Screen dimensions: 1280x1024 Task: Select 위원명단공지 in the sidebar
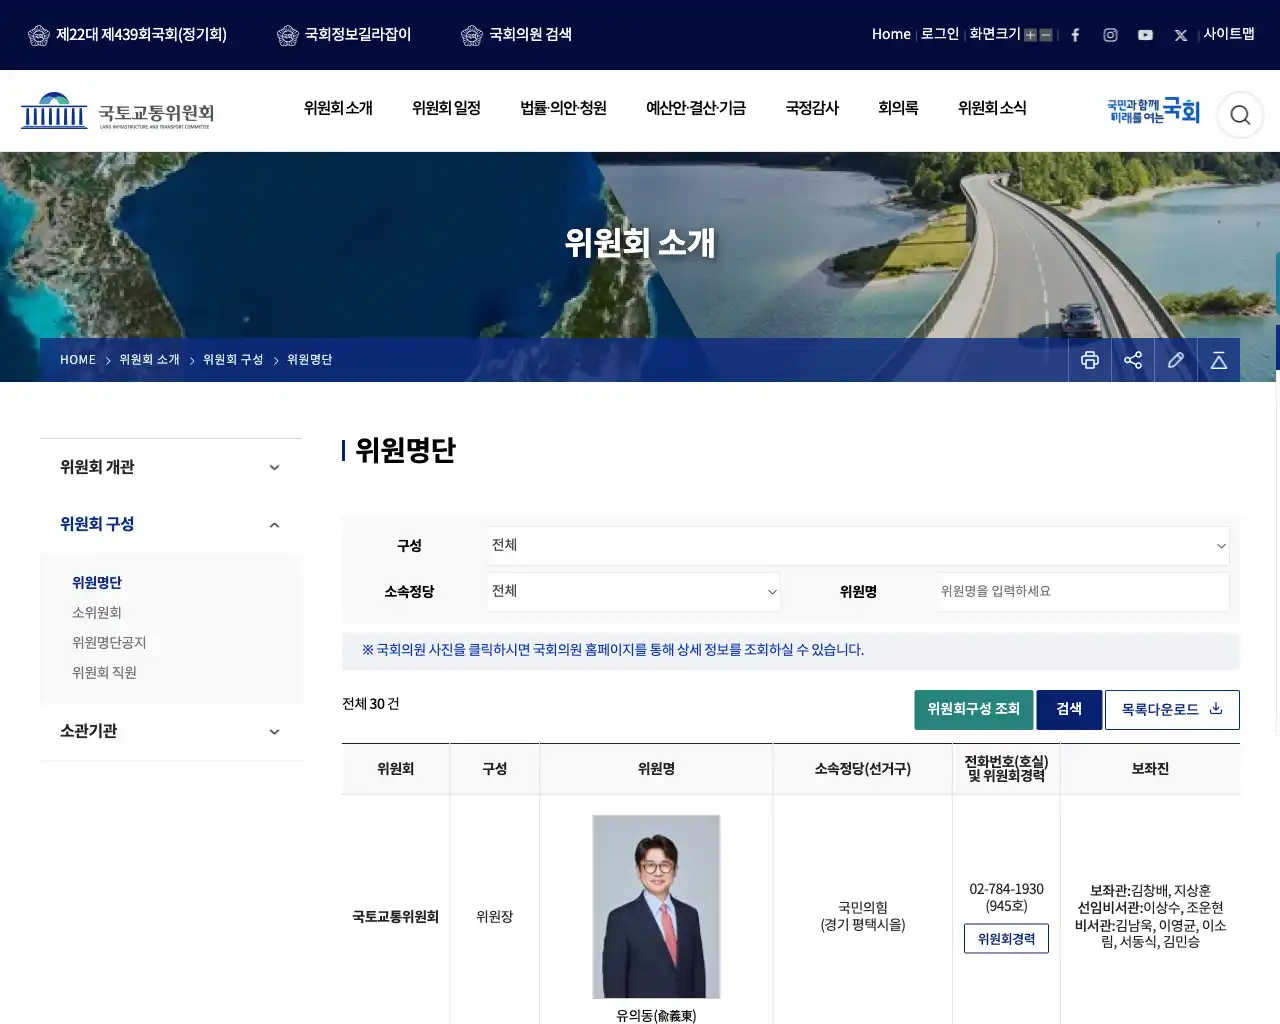point(109,643)
